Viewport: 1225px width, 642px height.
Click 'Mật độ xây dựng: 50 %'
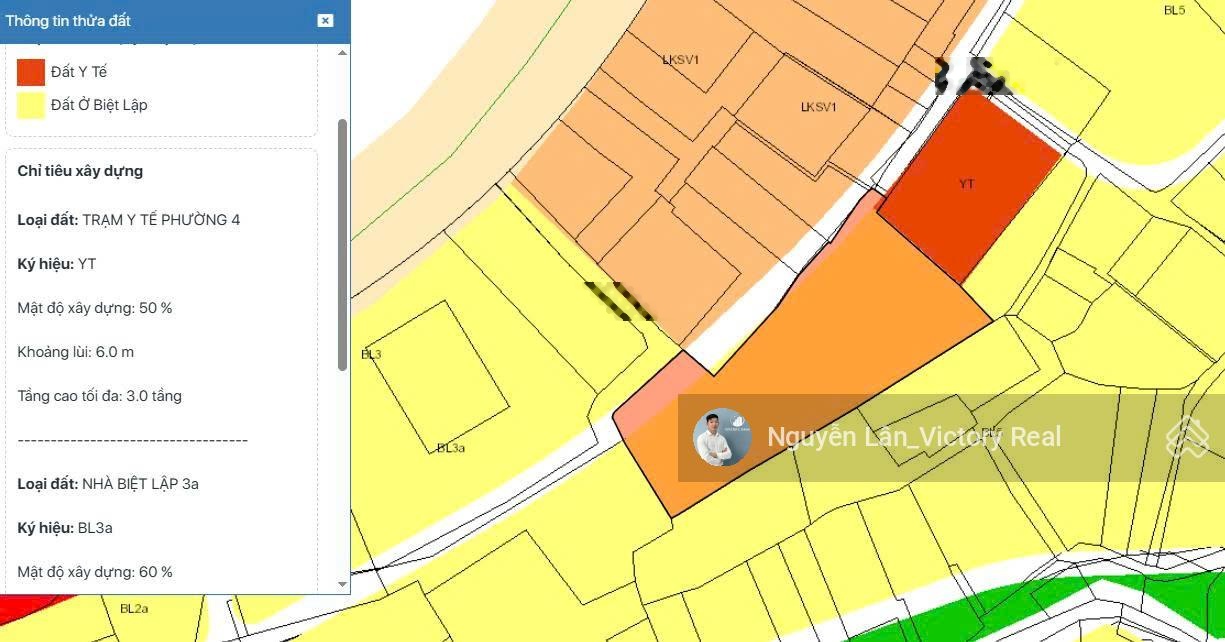[x=95, y=308]
